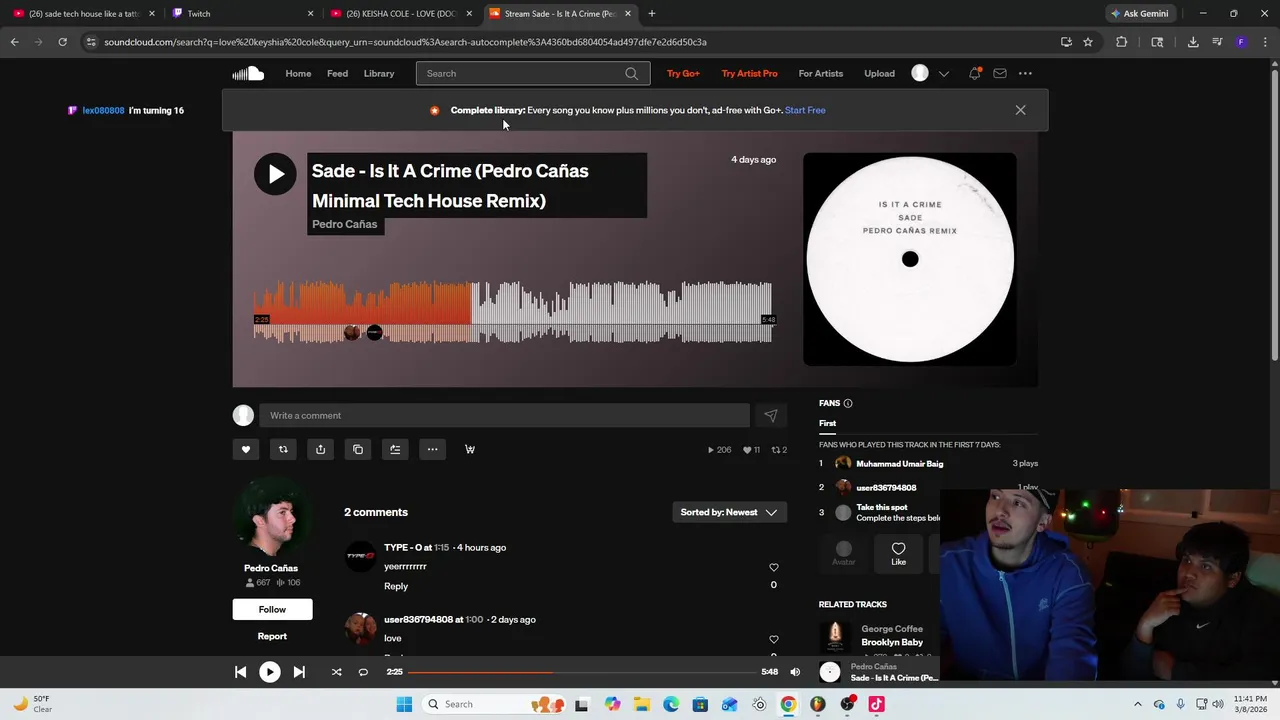Click the now-playing artwork in player bar

[830, 672]
